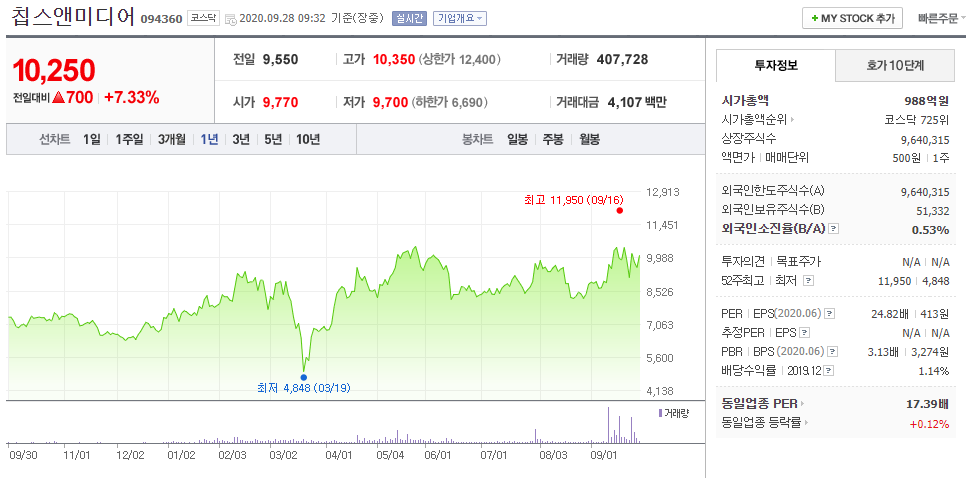Screen dimensions: 974x478
Task: Click the red up-triangle next to 700
Action: click(x=59, y=97)
